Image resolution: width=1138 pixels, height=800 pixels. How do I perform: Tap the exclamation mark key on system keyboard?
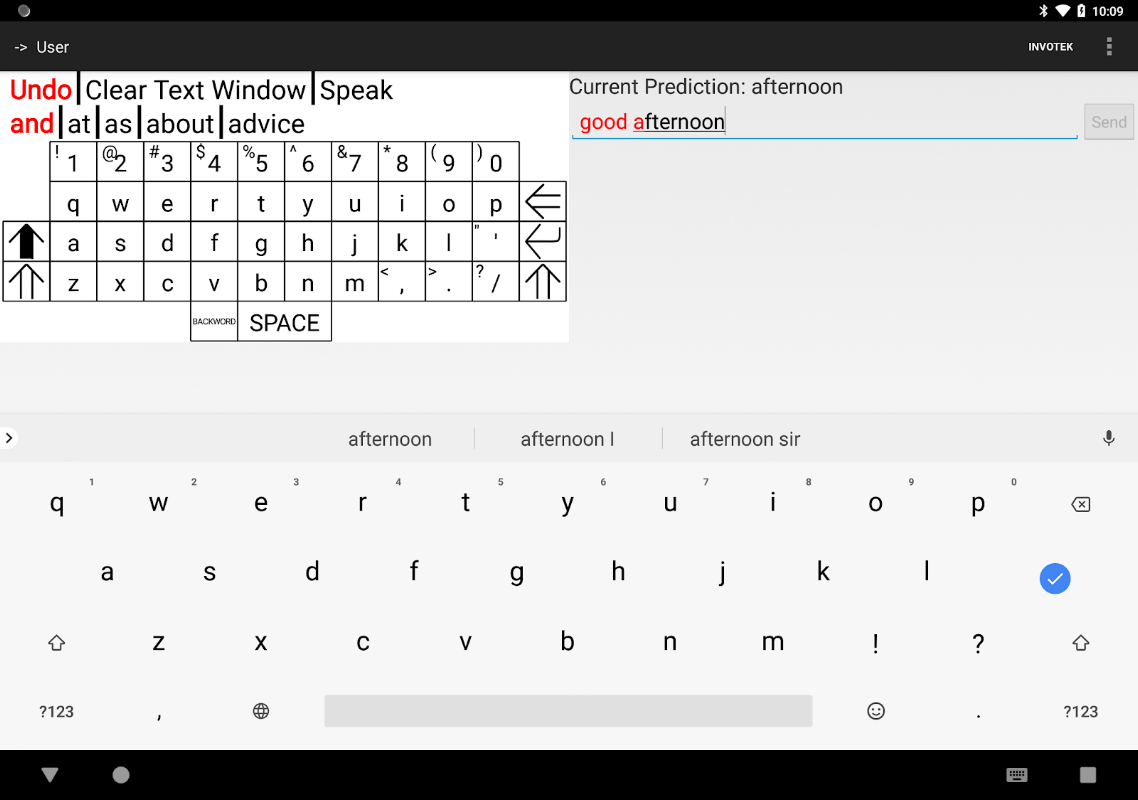pyautogui.click(x=875, y=642)
